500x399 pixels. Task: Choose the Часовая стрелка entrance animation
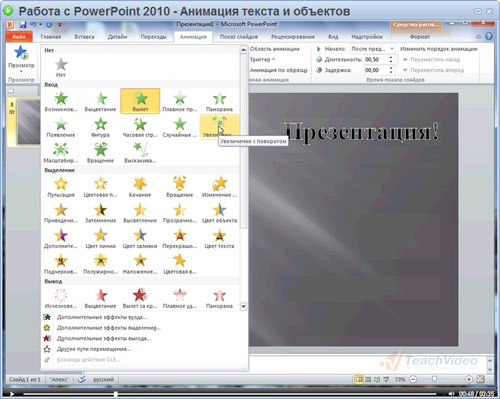(140, 127)
